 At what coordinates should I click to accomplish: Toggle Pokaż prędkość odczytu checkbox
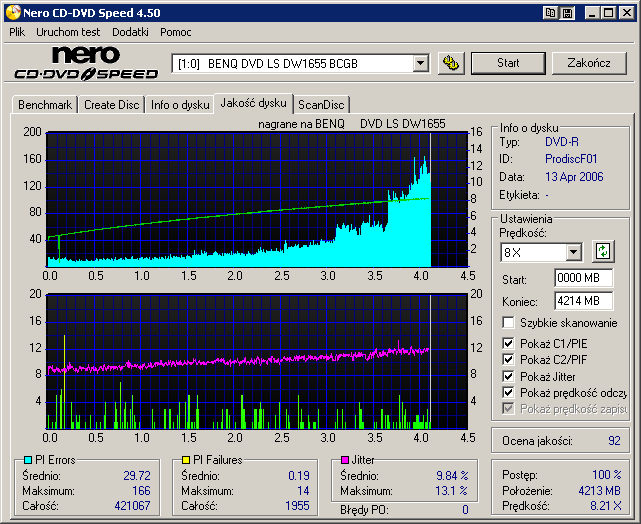pyautogui.click(x=508, y=393)
